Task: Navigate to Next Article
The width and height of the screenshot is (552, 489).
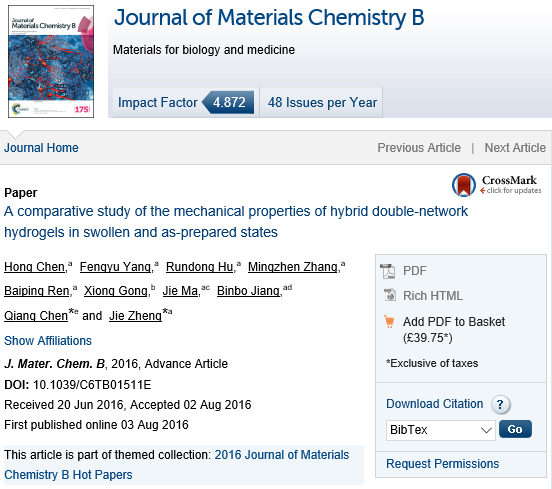Action: pyautogui.click(x=515, y=148)
